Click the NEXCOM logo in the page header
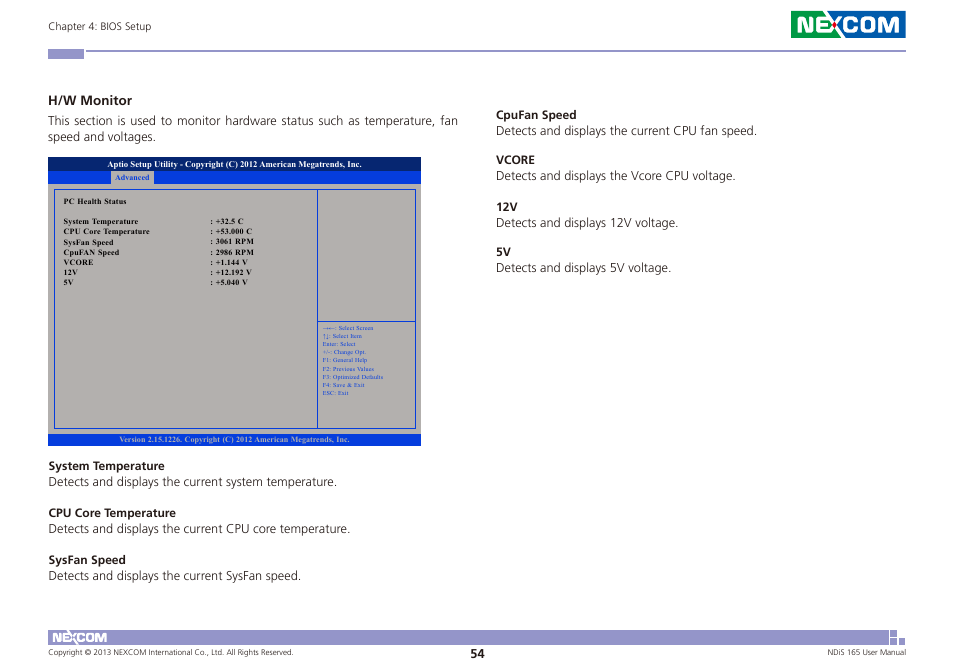This screenshot has height=672, width=954. tap(848, 24)
